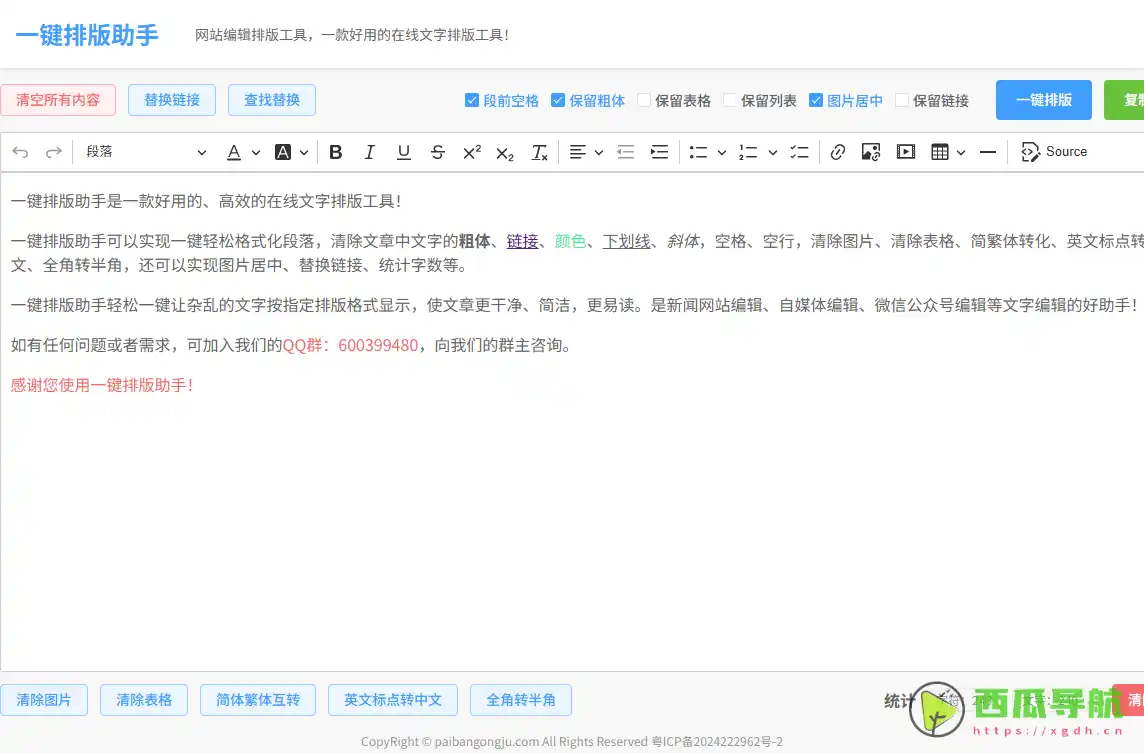Apply strikethrough formatting
Screen dimensions: 1144x753
pyautogui.click(x=438, y=152)
